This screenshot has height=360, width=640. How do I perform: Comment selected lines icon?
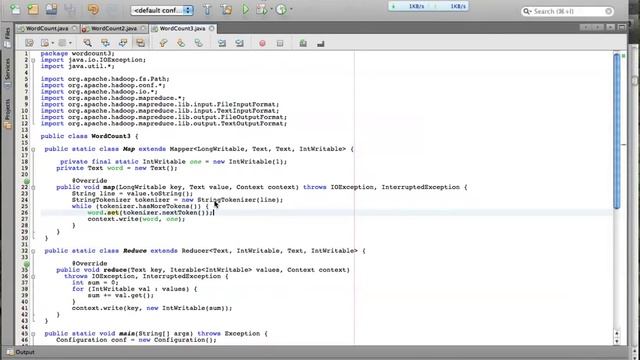click(x=303, y=43)
